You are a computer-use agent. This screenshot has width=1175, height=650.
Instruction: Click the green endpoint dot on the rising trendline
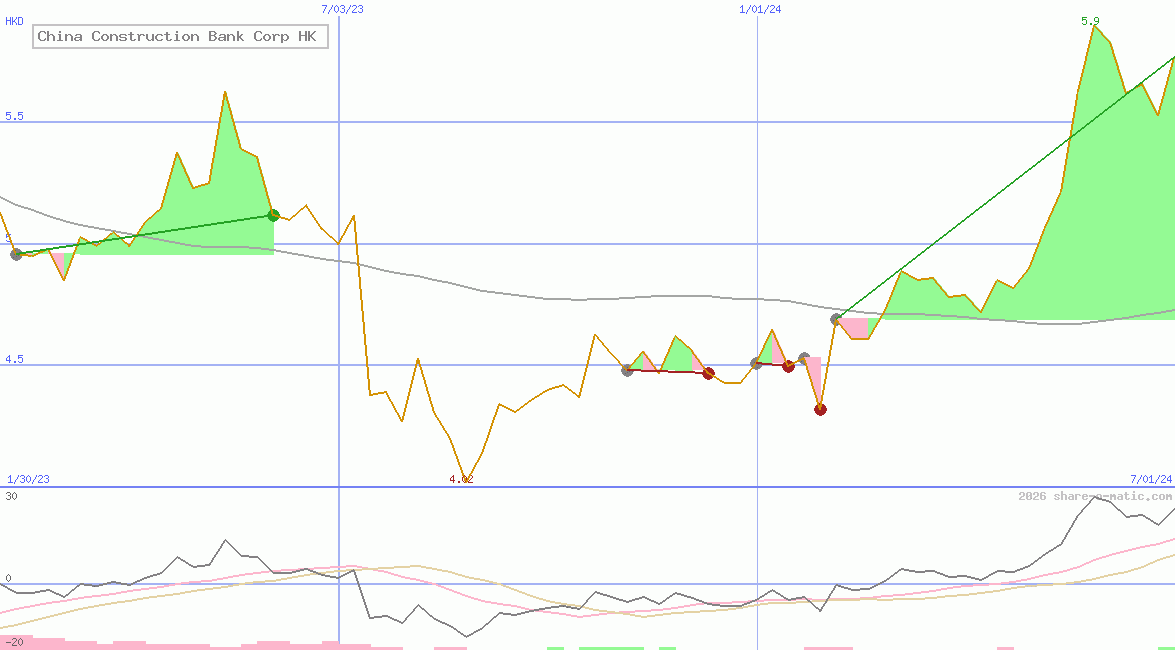click(272, 214)
